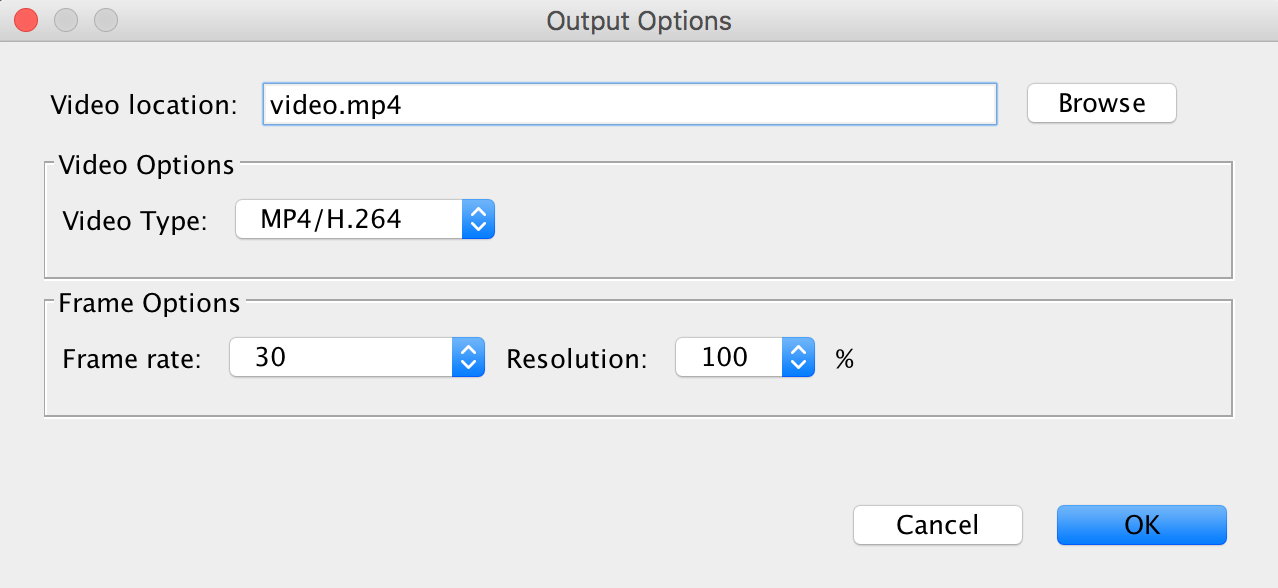This screenshot has width=1278, height=588.
Task: Click the "Video location:" label
Action: pos(144,104)
